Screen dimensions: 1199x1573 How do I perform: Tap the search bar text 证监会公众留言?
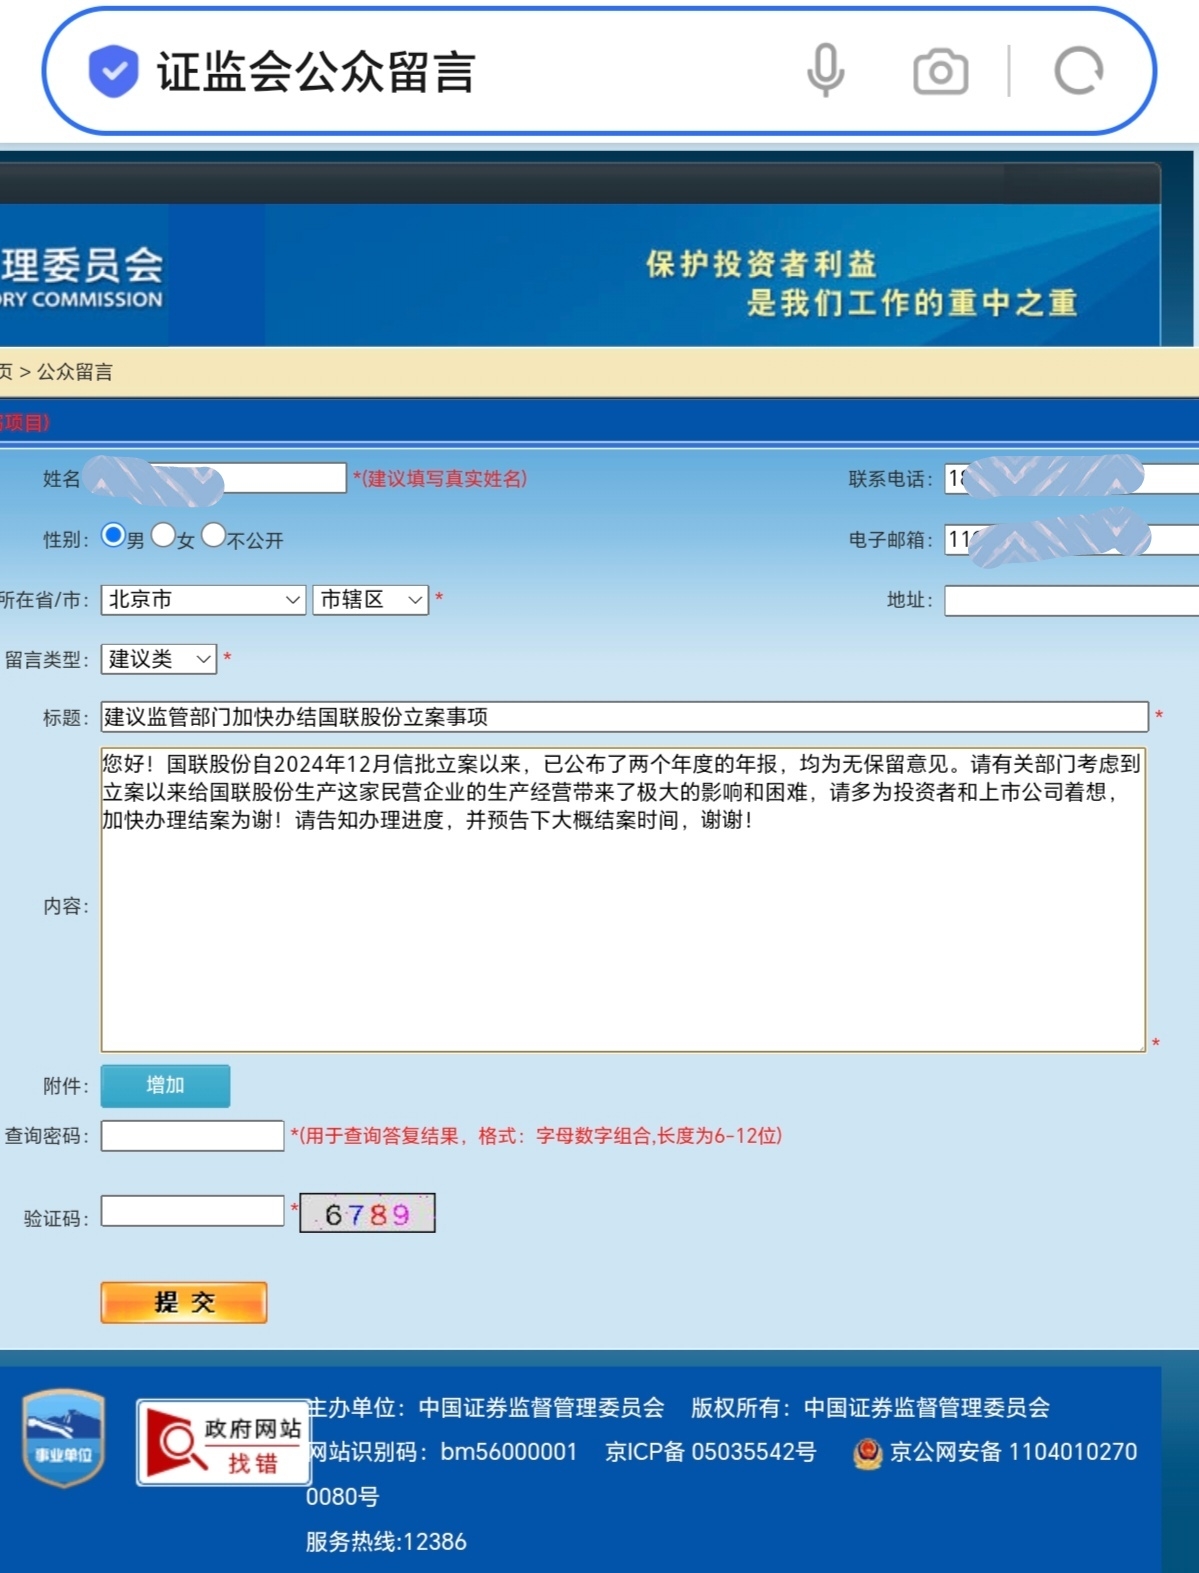click(x=316, y=72)
